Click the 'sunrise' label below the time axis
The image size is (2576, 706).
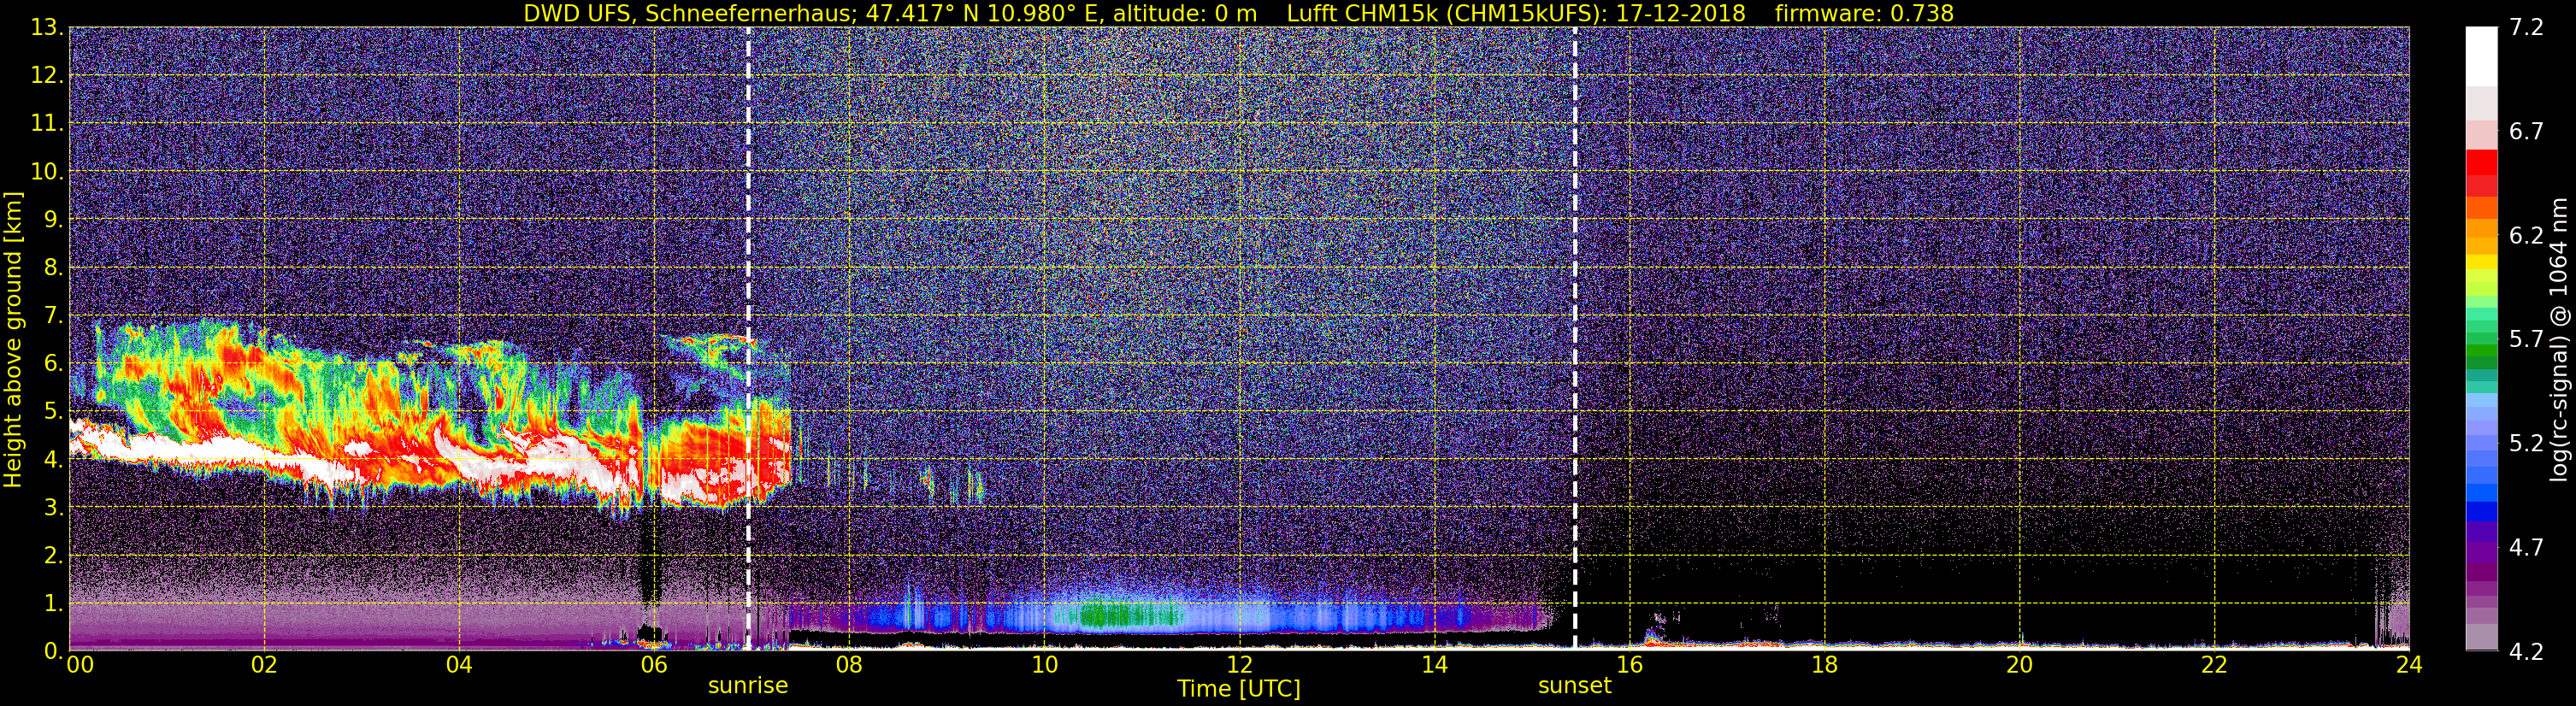(748, 686)
